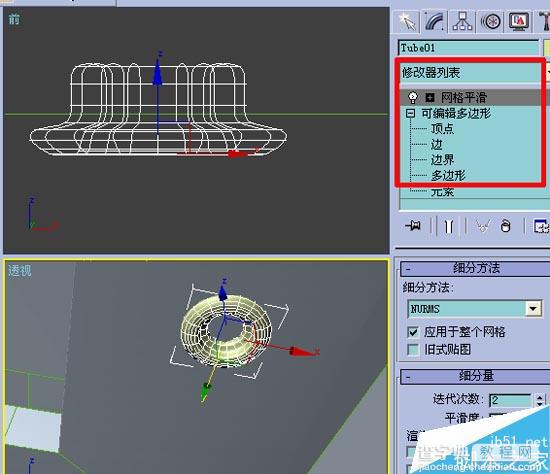
Task: Open the Hierarchy command panel tab
Action: (462, 21)
